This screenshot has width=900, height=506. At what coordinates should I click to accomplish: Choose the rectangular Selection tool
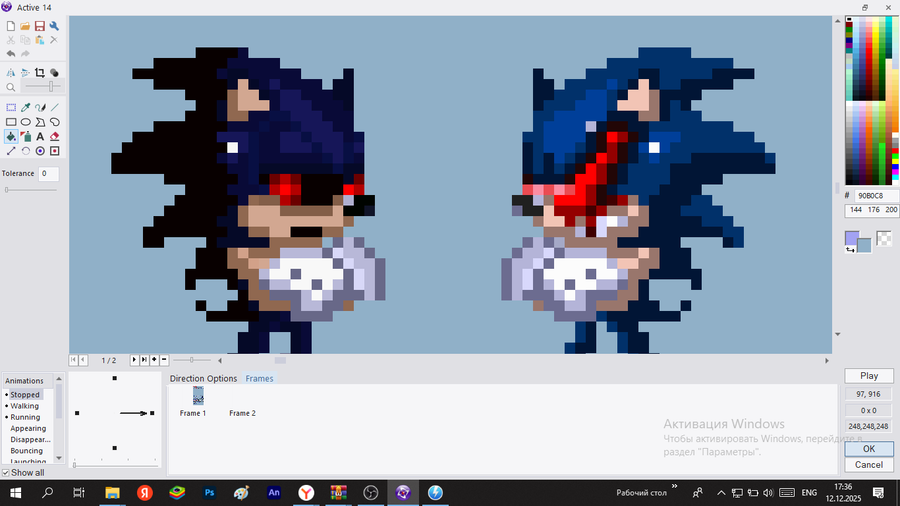(11, 107)
